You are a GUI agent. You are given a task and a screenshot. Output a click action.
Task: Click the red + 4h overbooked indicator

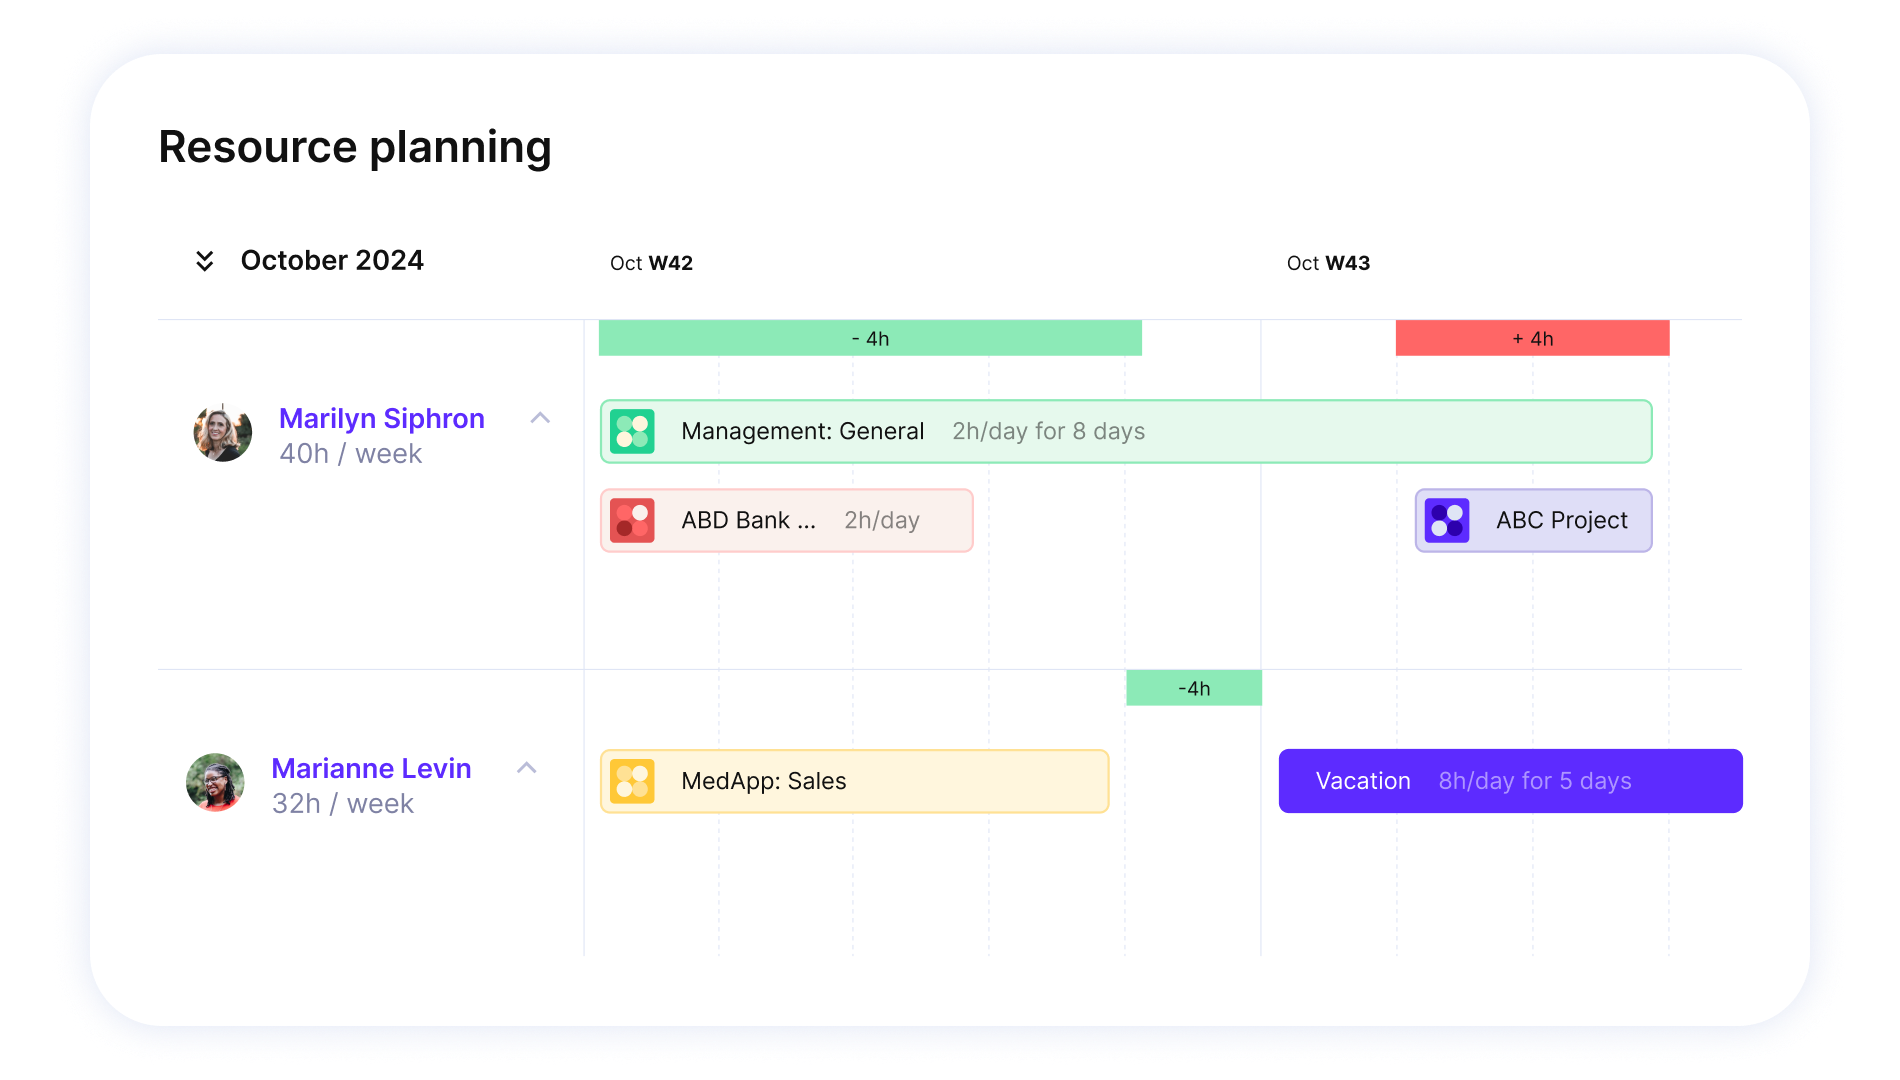1532,338
